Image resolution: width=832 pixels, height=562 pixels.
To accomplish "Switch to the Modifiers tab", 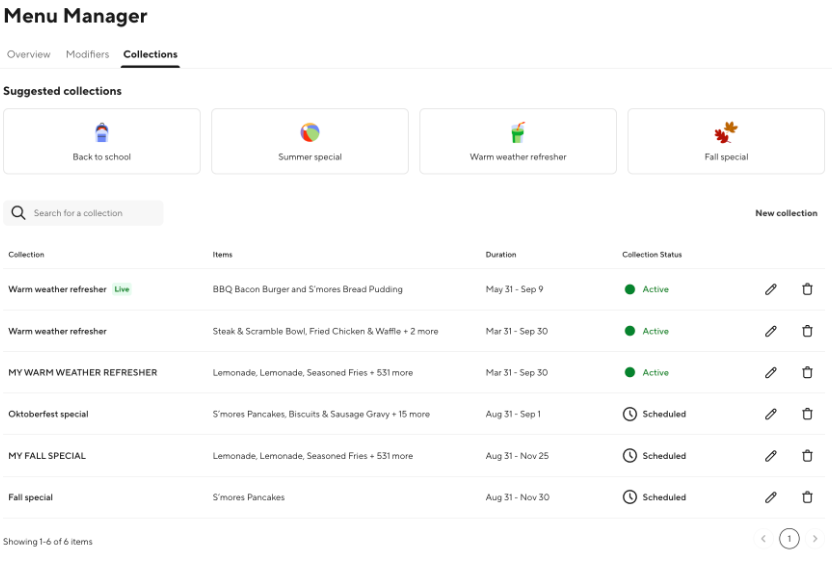I will [x=88, y=54].
